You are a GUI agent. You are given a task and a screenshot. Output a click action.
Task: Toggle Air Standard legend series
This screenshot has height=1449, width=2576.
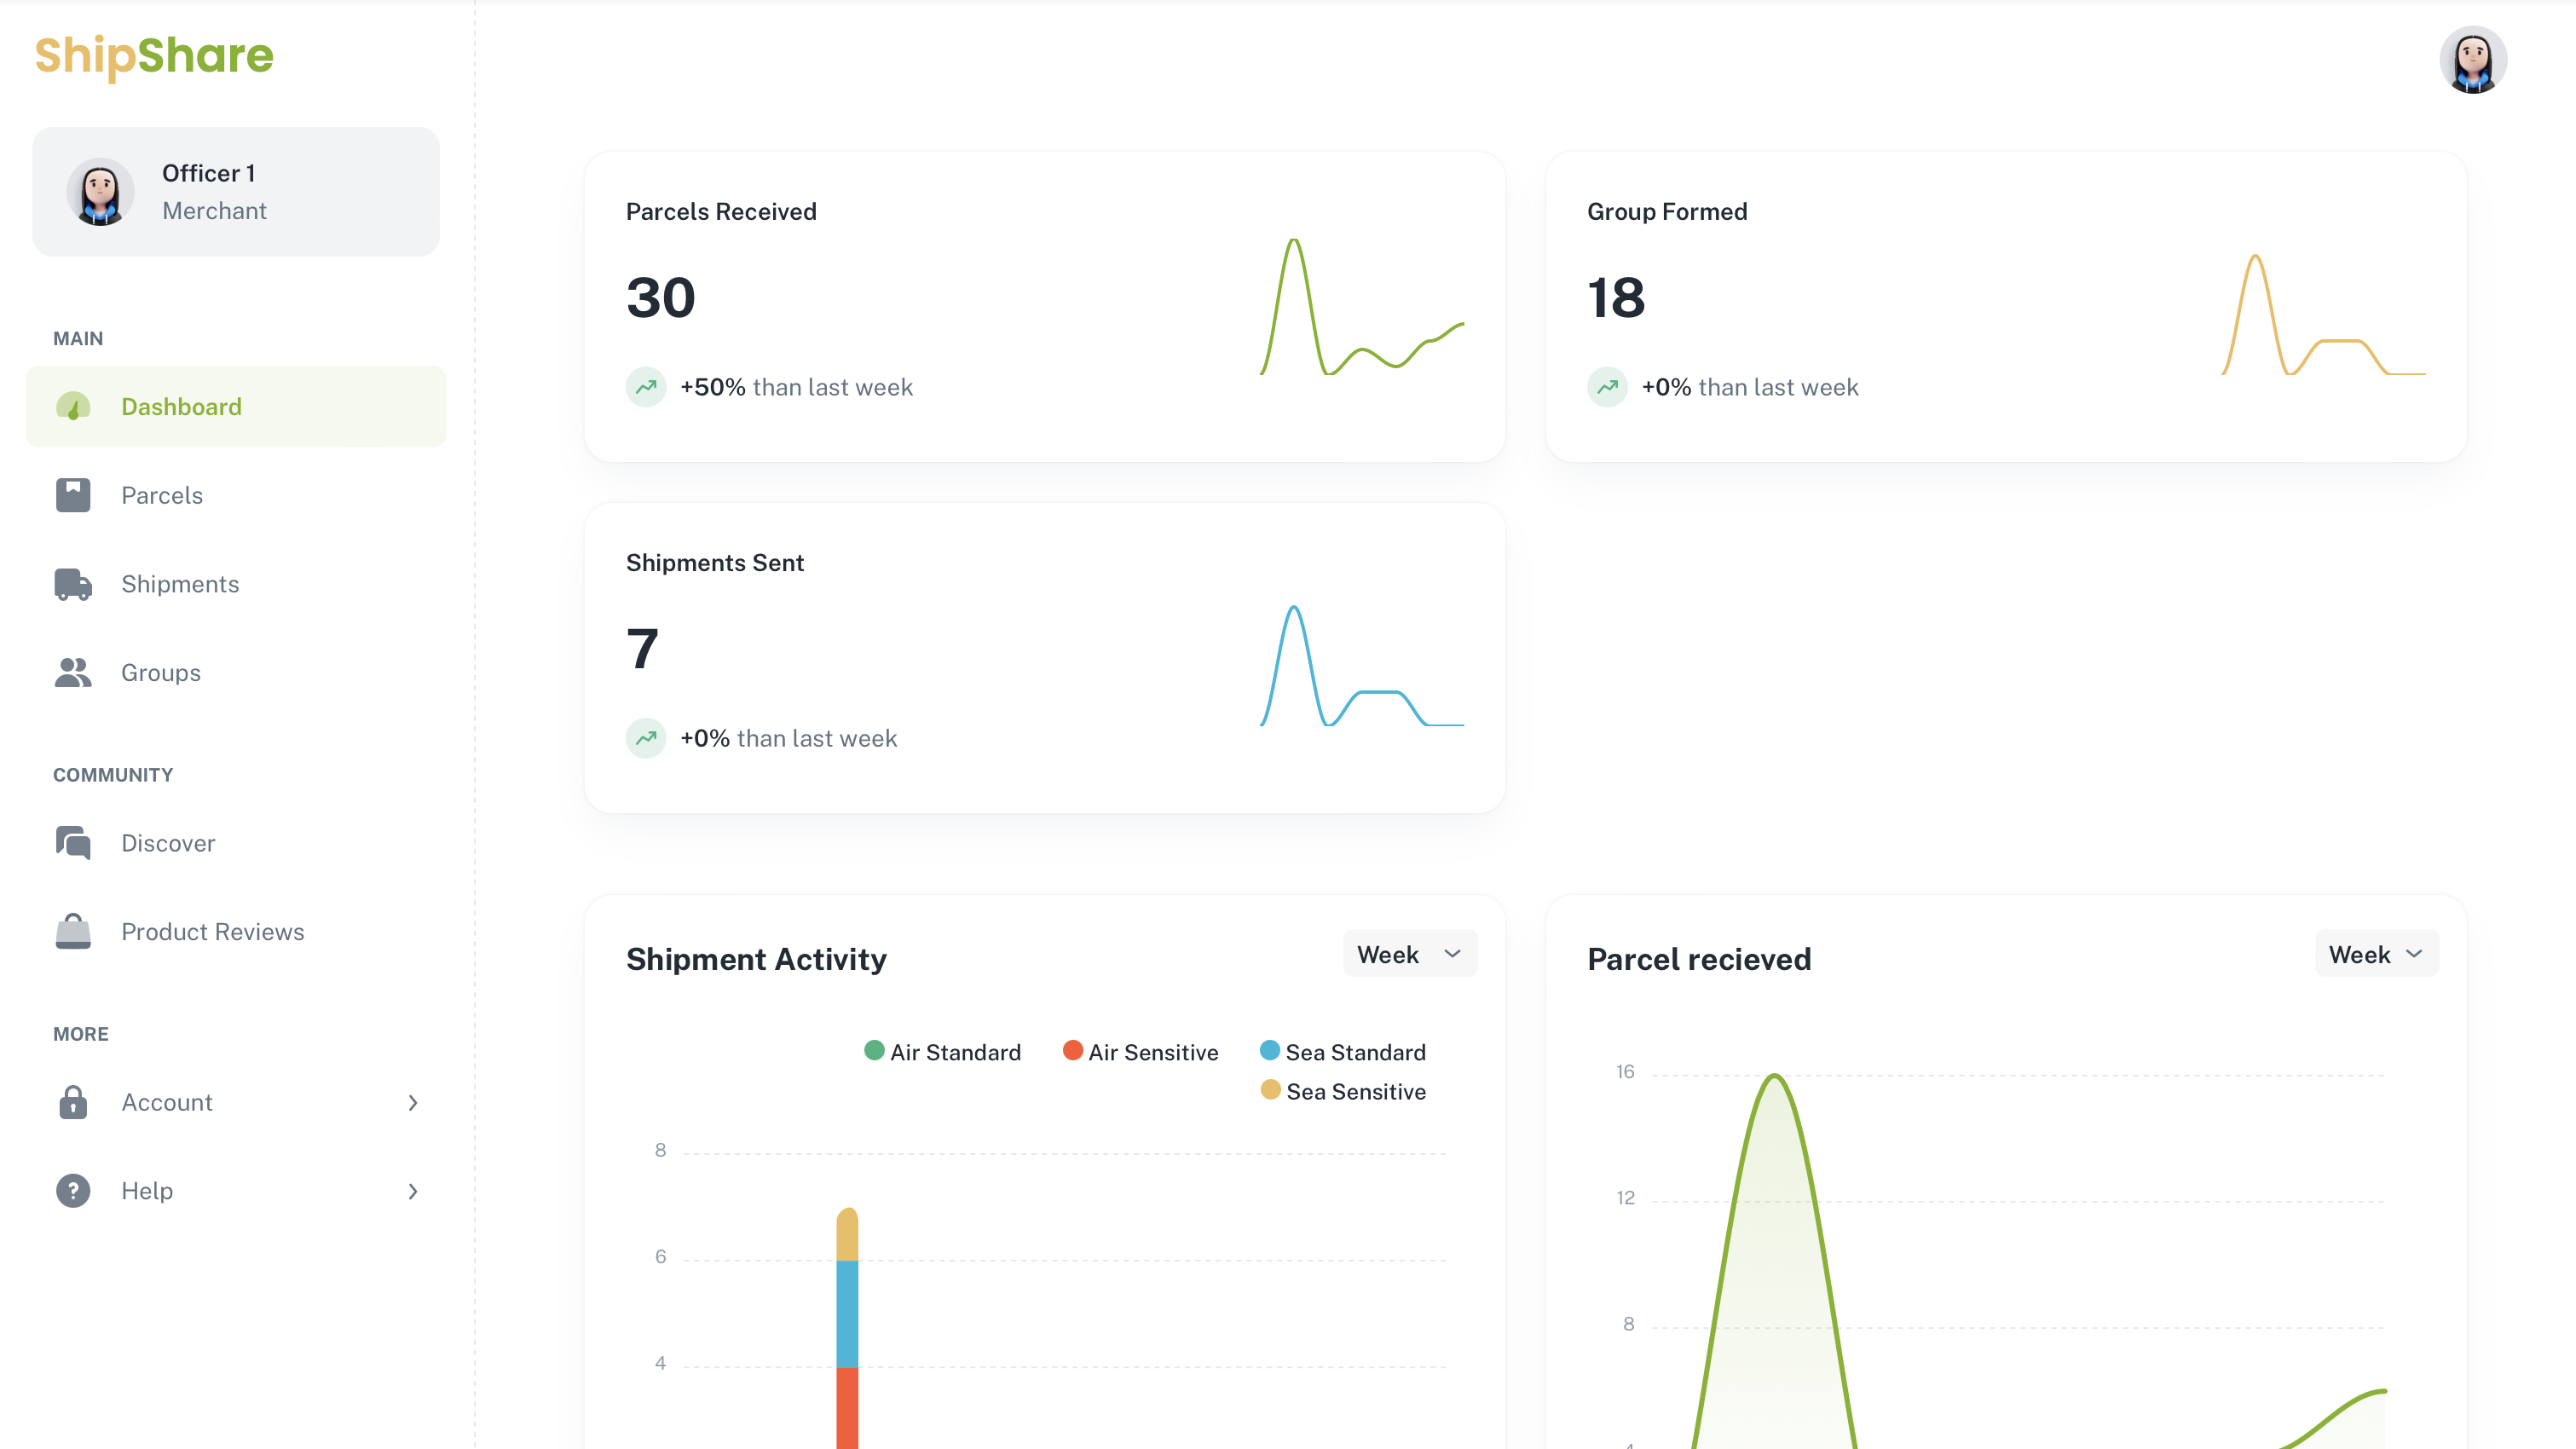942,1052
